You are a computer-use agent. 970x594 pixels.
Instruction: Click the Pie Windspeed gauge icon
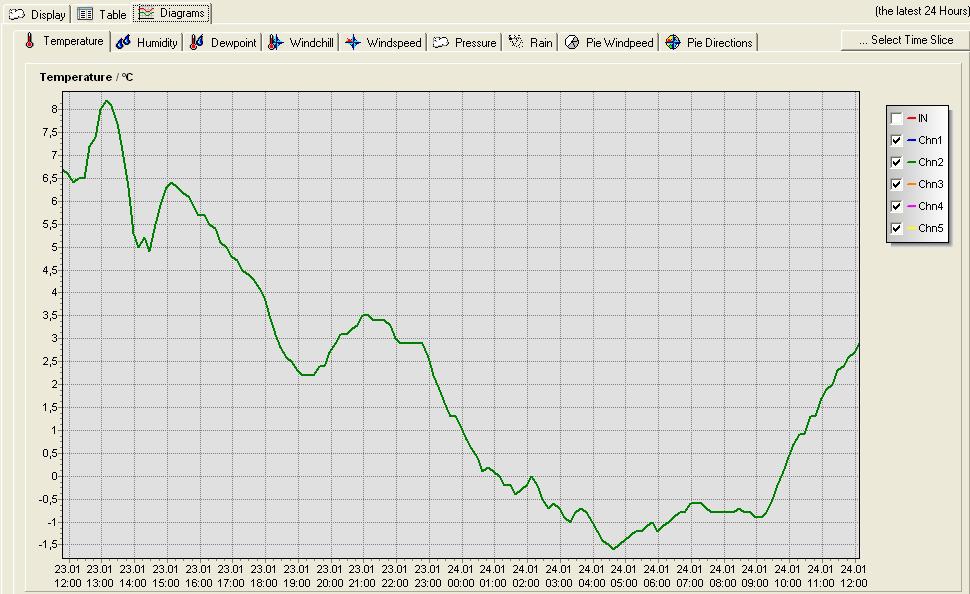[572, 43]
